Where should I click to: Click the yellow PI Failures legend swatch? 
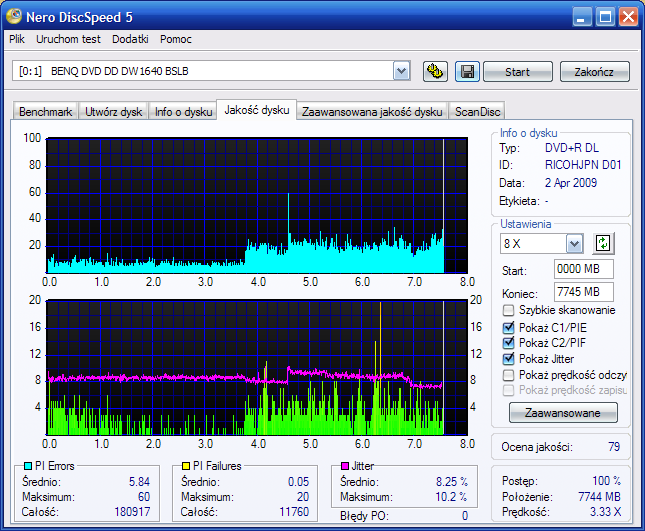click(x=186, y=466)
